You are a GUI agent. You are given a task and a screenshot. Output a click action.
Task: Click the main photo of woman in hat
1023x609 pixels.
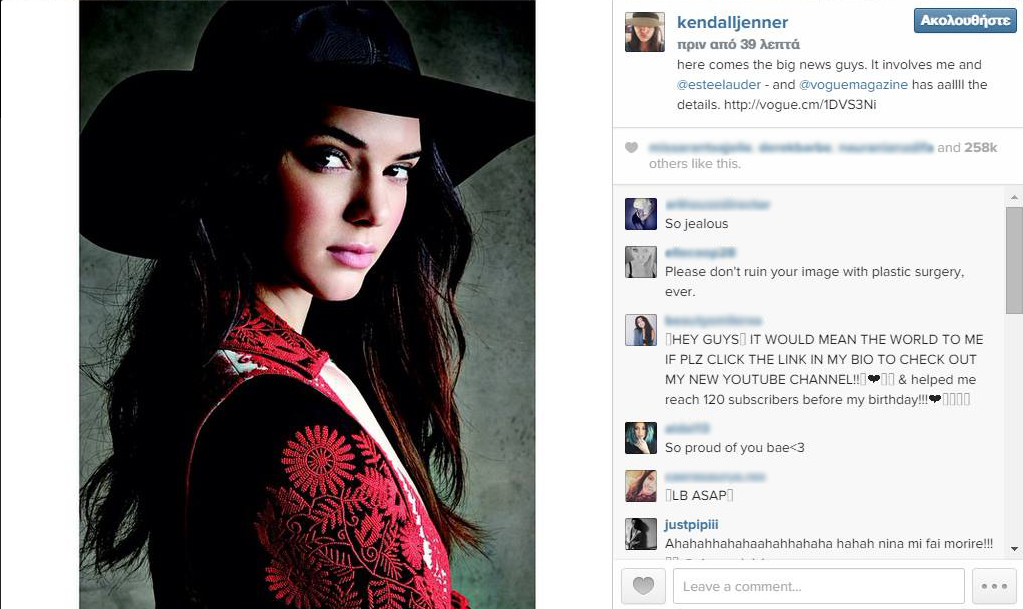point(307,304)
